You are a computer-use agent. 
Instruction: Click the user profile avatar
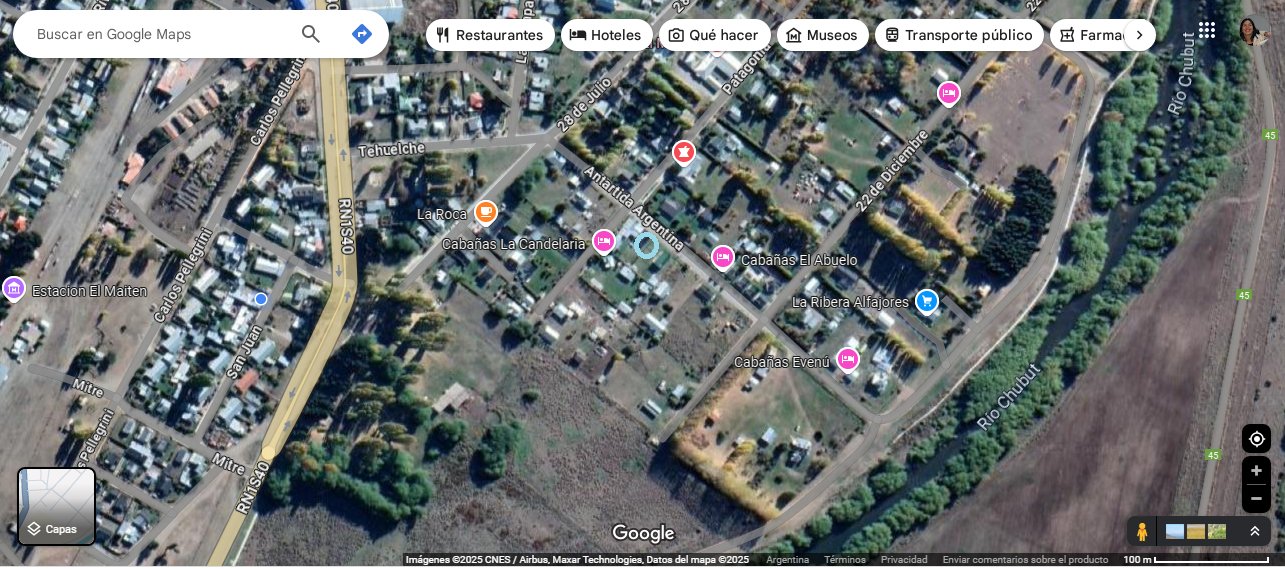[1253, 31]
